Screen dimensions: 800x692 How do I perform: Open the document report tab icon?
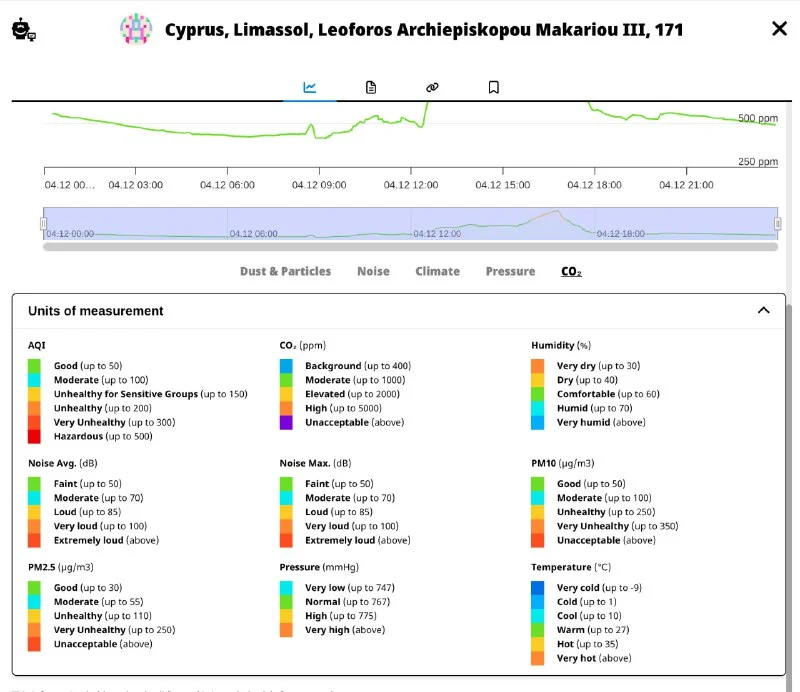(371, 88)
